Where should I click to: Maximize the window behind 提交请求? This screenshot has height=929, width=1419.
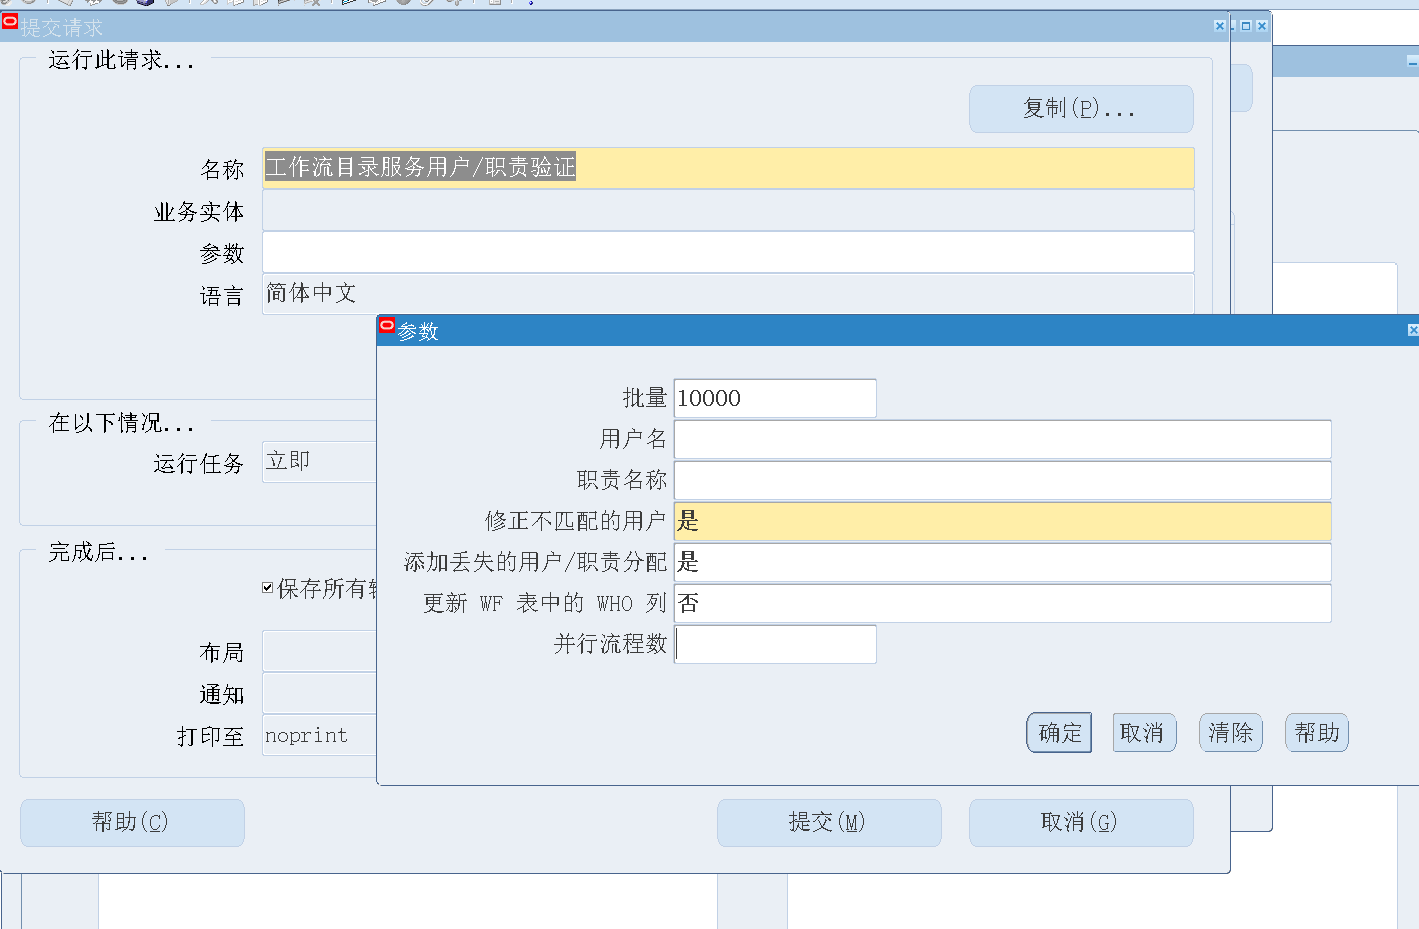pyautogui.click(x=1246, y=26)
